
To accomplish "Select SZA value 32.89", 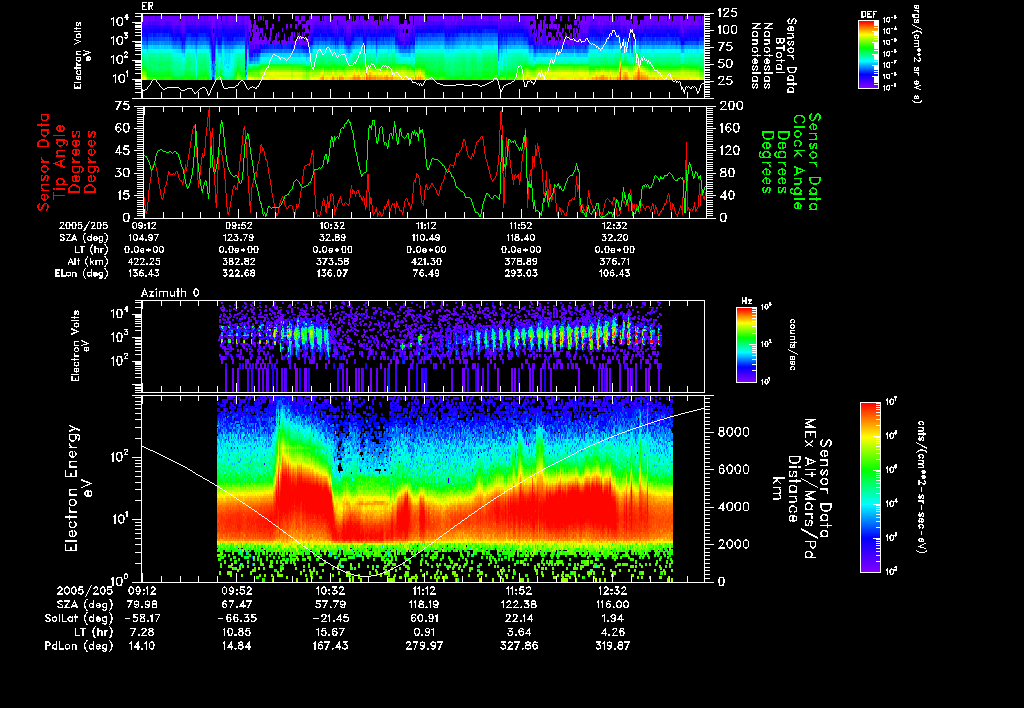I will click(x=332, y=238).
